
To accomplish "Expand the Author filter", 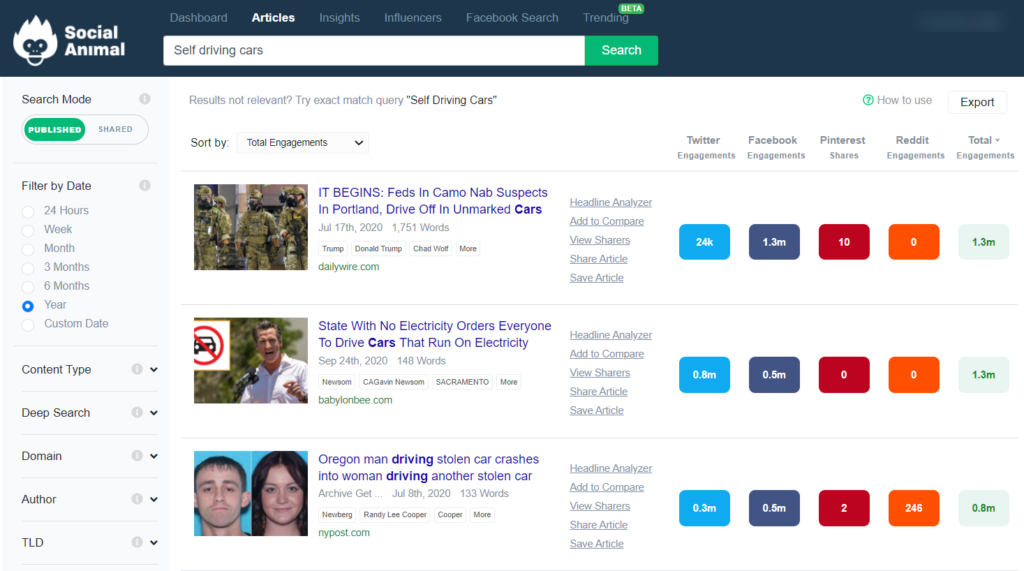I will pos(153,499).
